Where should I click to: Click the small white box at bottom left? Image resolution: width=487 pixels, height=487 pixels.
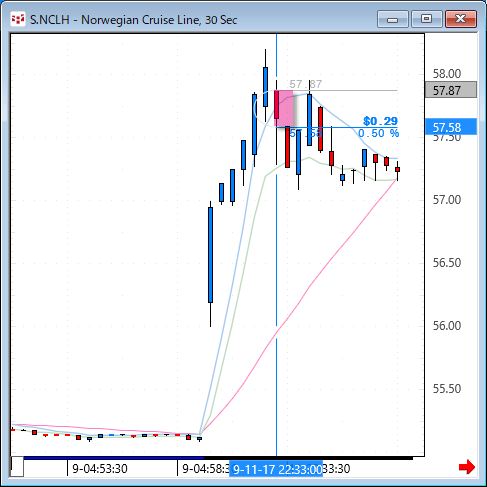coord(17,467)
